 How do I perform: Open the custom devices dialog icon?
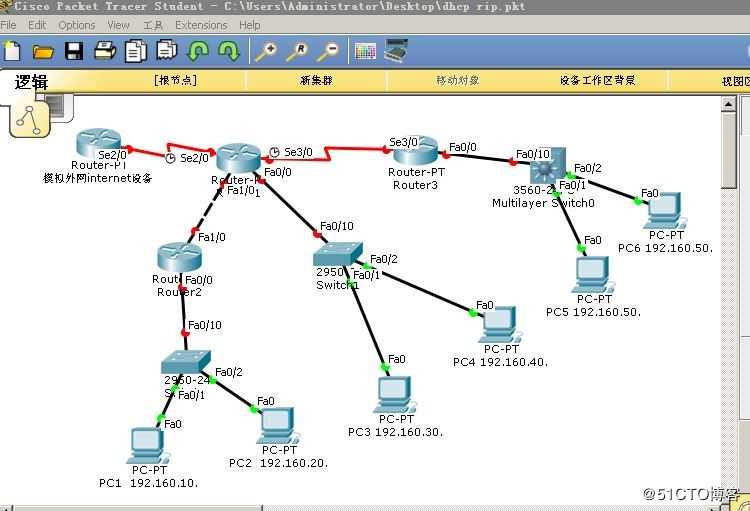pos(396,51)
